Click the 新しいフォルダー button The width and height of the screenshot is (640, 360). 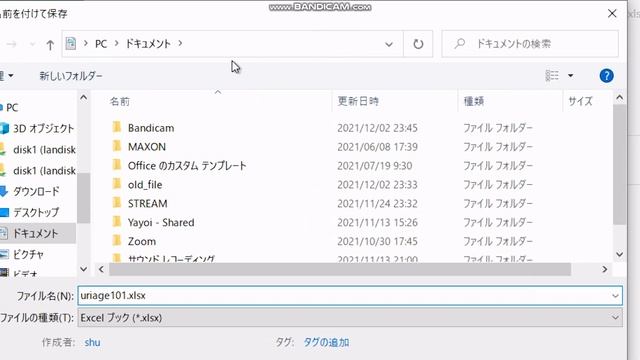click(x=71, y=76)
